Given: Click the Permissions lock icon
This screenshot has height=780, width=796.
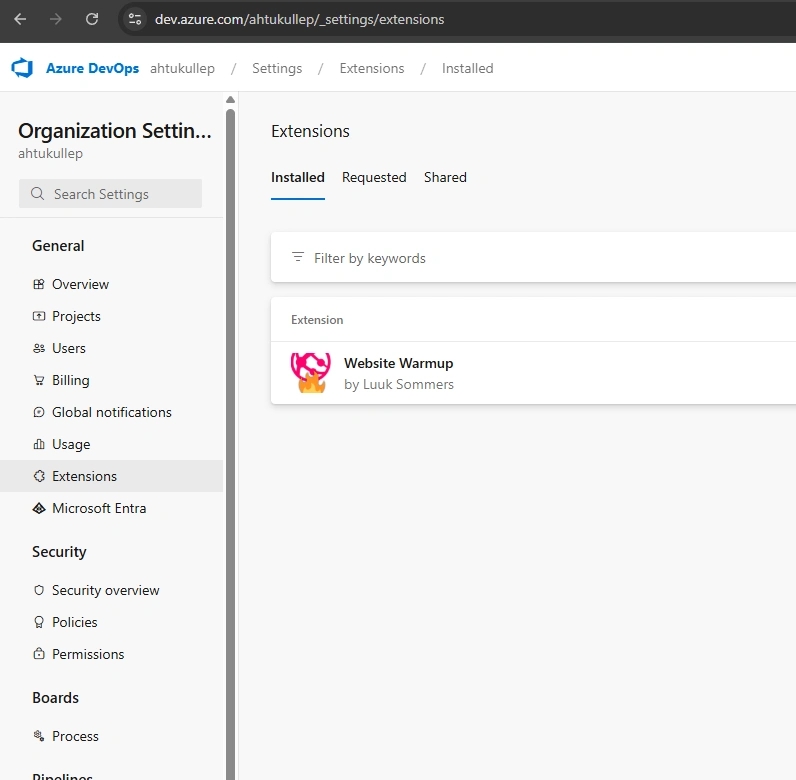Looking at the screenshot, I should pos(39,654).
